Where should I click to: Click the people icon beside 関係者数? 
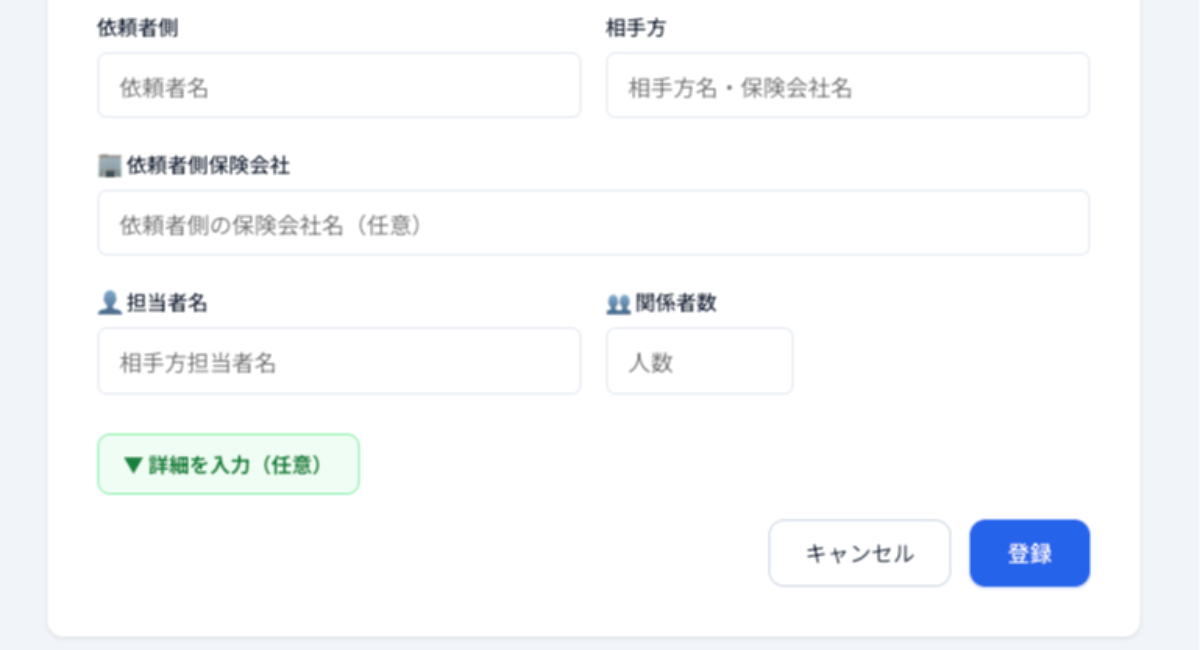(x=617, y=304)
